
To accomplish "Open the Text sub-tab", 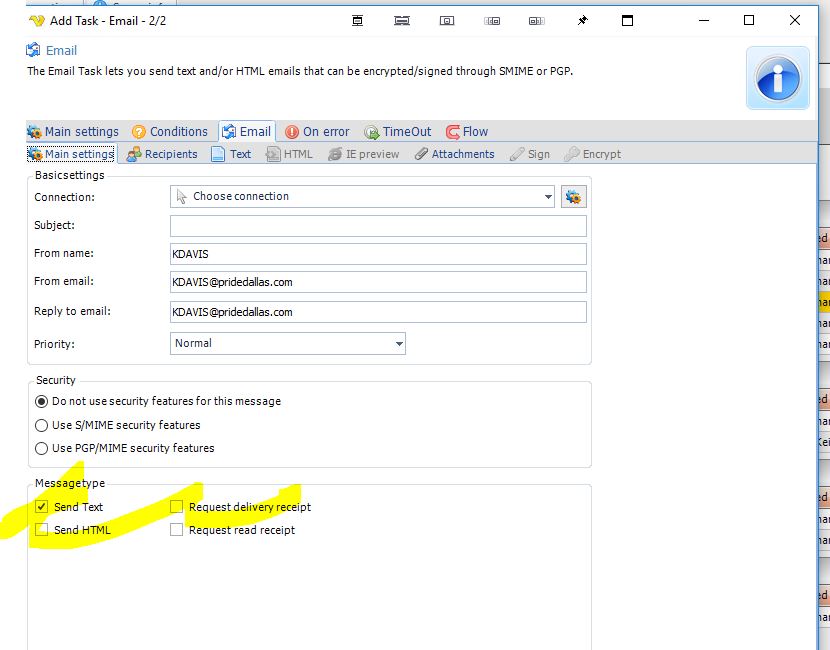I will 231,154.
